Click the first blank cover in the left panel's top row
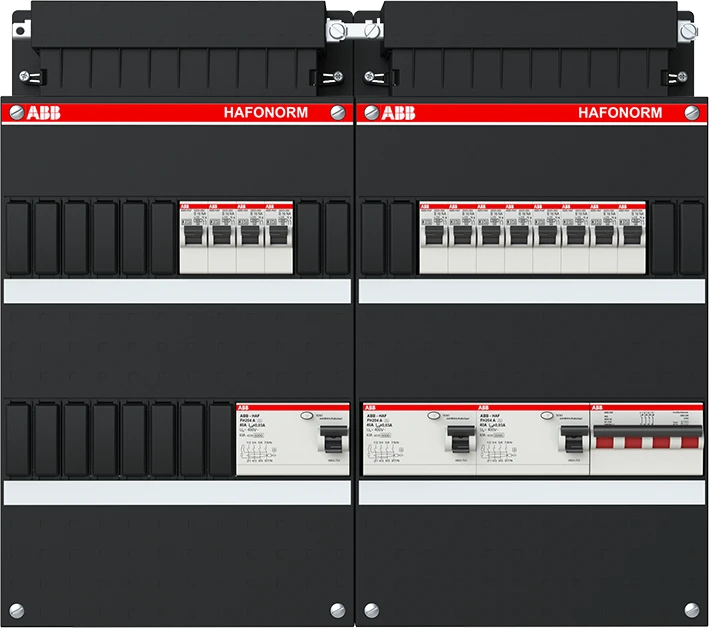This screenshot has width=709, height=628. [19, 236]
